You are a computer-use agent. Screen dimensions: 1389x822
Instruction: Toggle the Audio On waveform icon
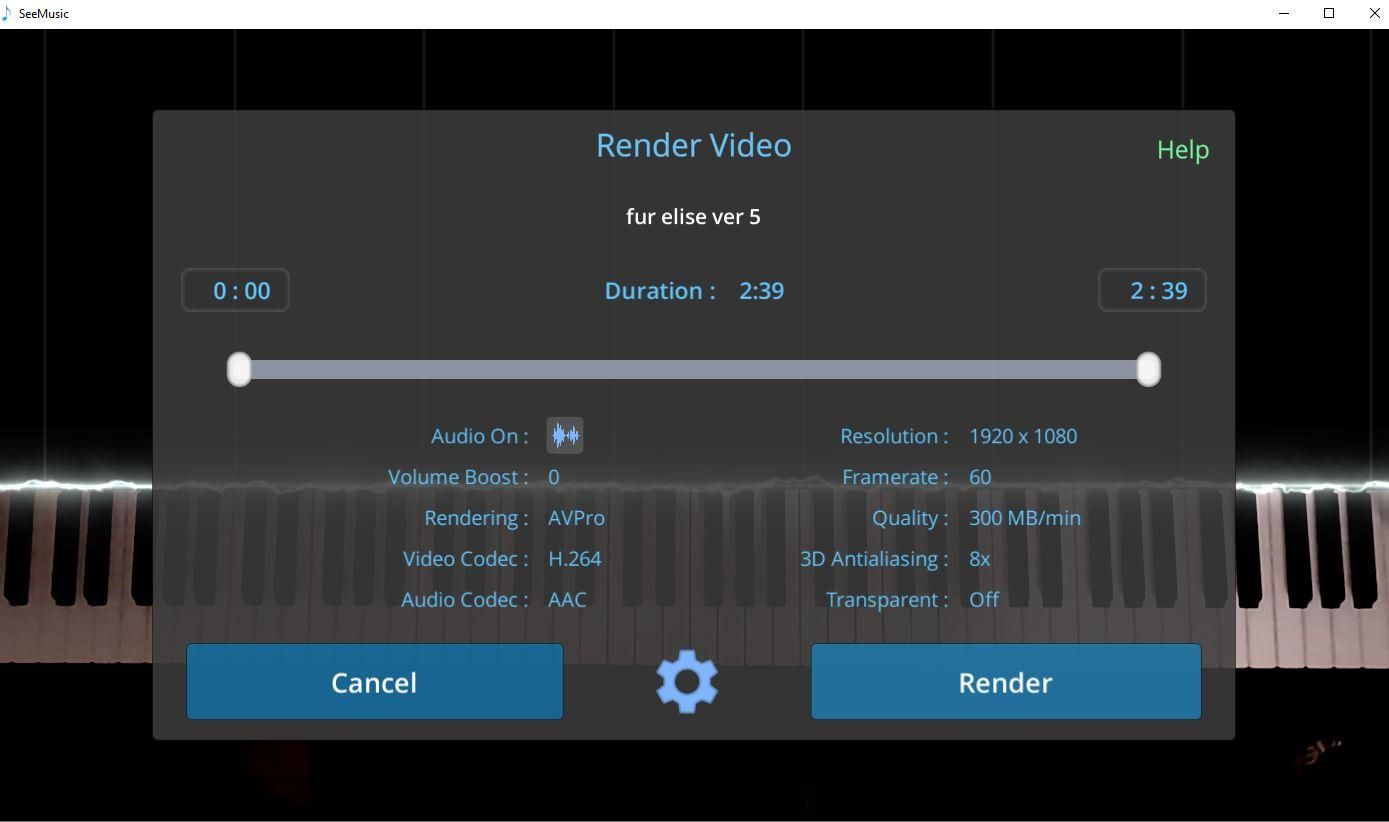[x=565, y=436]
